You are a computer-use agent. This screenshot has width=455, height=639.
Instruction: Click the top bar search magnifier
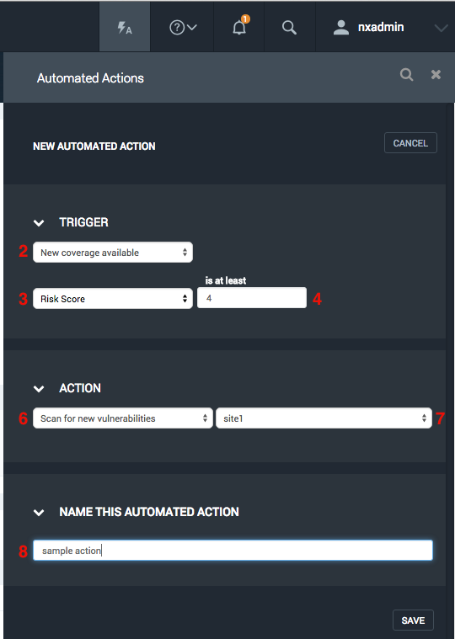pyautogui.click(x=289, y=28)
